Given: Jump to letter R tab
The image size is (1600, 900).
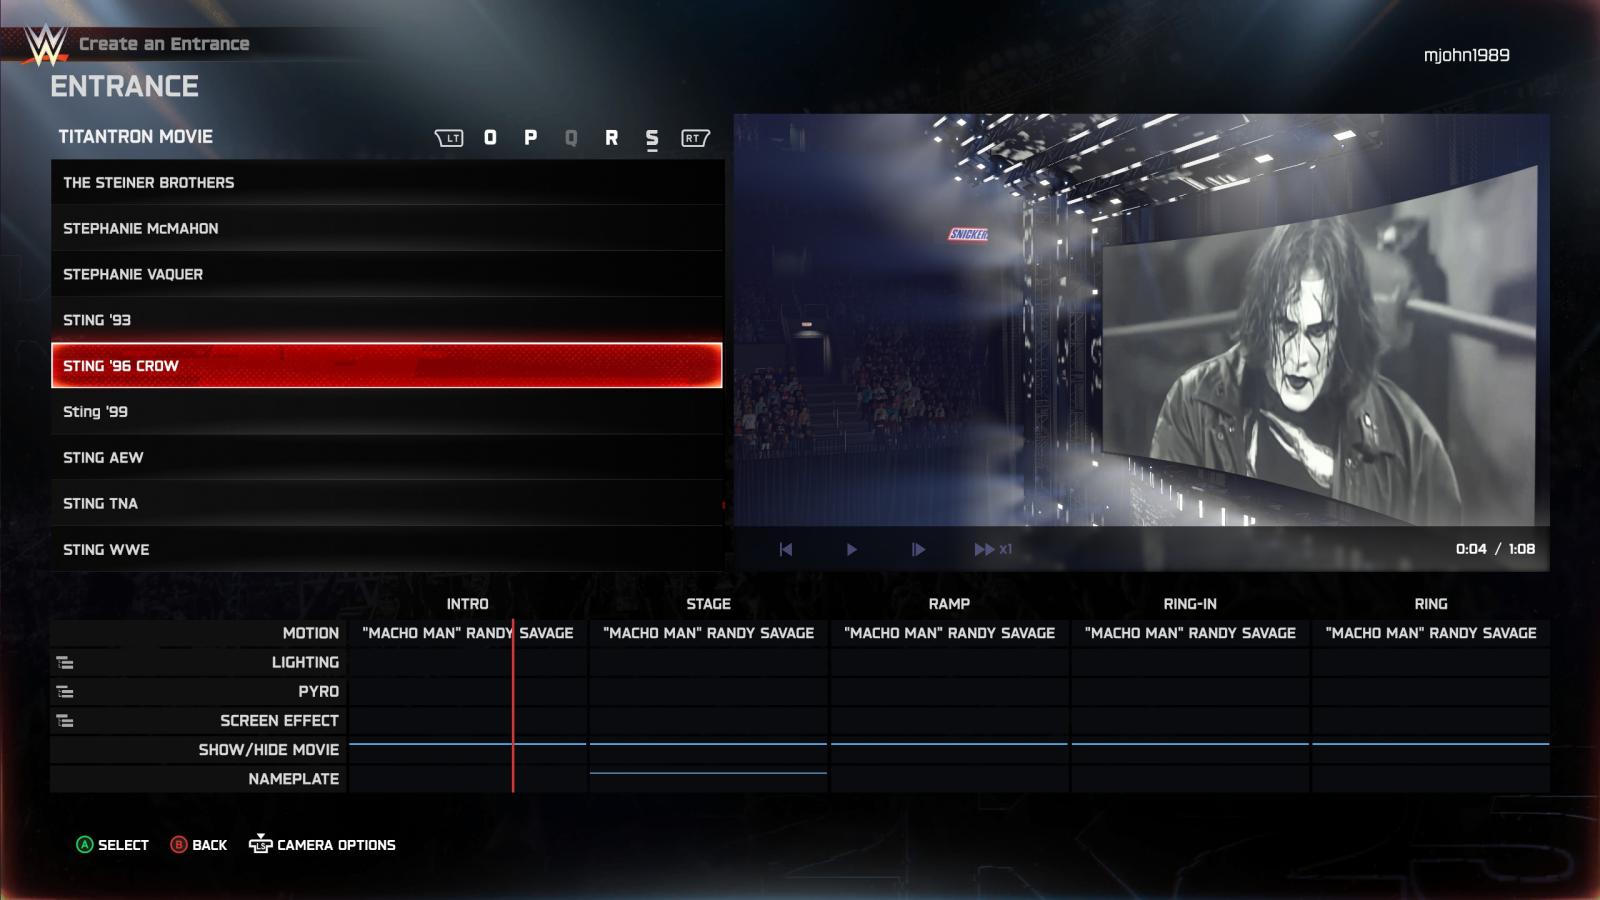Looking at the screenshot, I should pos(611,137).
